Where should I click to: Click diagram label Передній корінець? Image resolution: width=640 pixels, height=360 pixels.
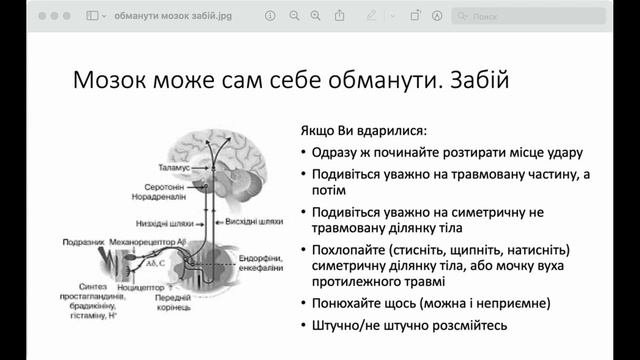click(x=173, y=302)
